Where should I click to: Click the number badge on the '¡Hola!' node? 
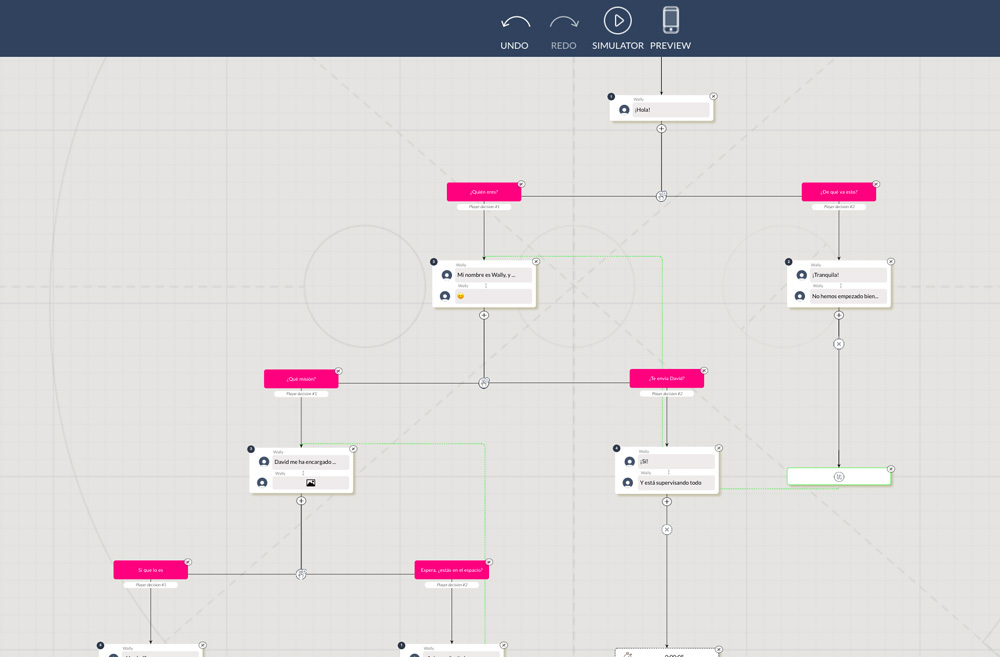click(x=611, y=97)
